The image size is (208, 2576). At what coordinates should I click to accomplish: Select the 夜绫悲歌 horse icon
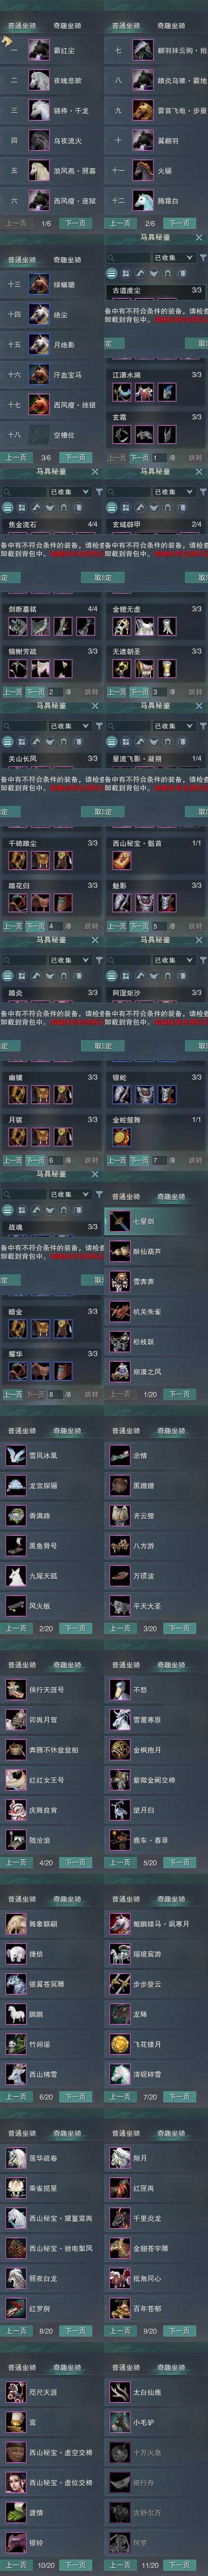click(39, 80)
